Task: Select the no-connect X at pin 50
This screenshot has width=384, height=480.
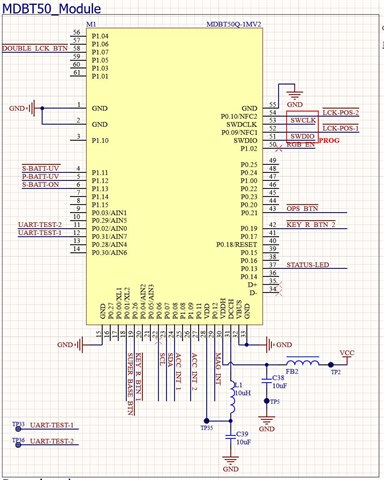Action: [279, 149]
